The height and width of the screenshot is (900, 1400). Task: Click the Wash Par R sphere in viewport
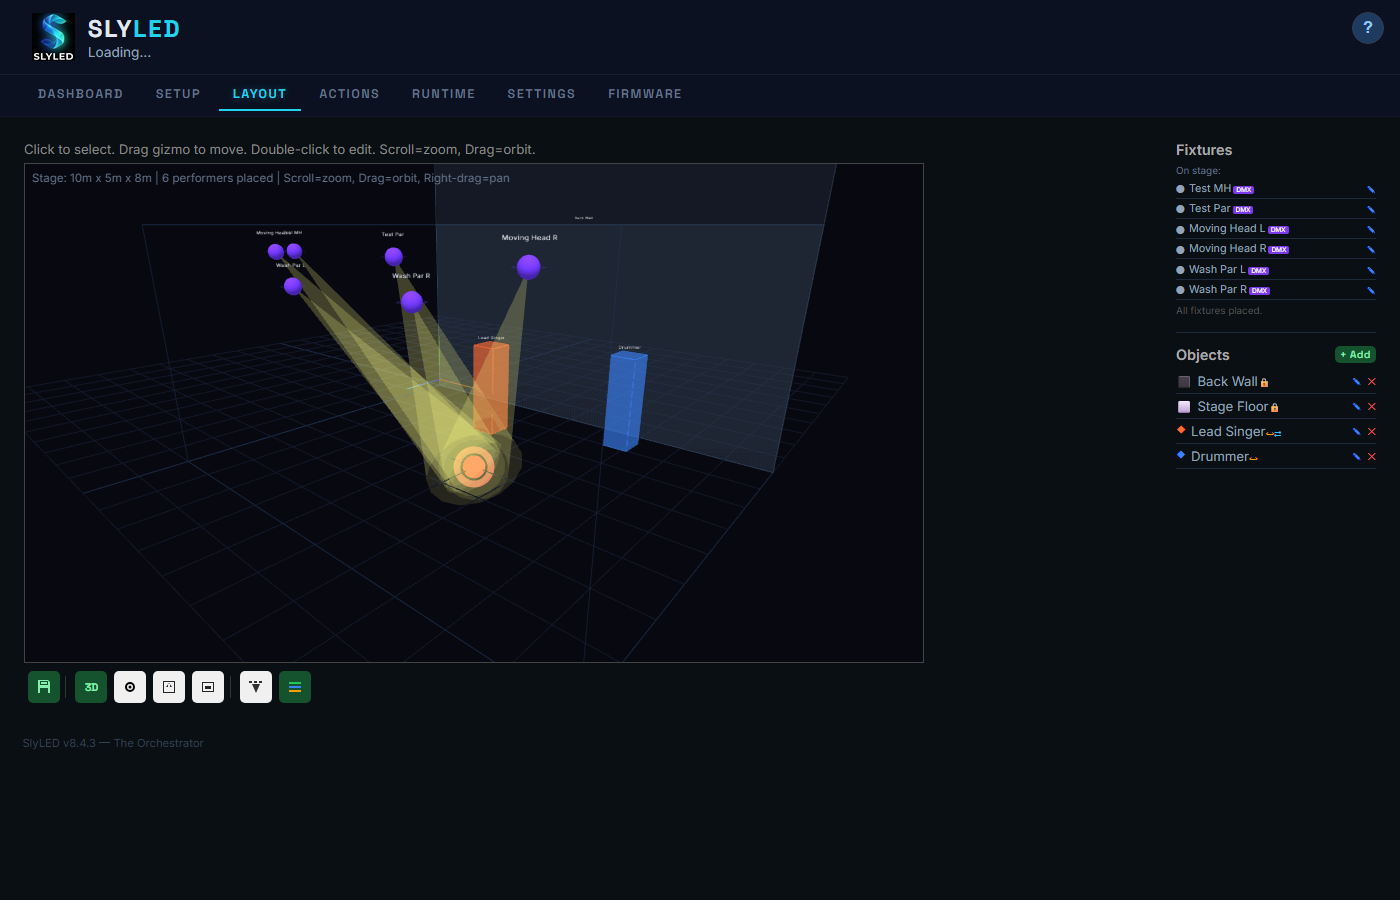412,301
